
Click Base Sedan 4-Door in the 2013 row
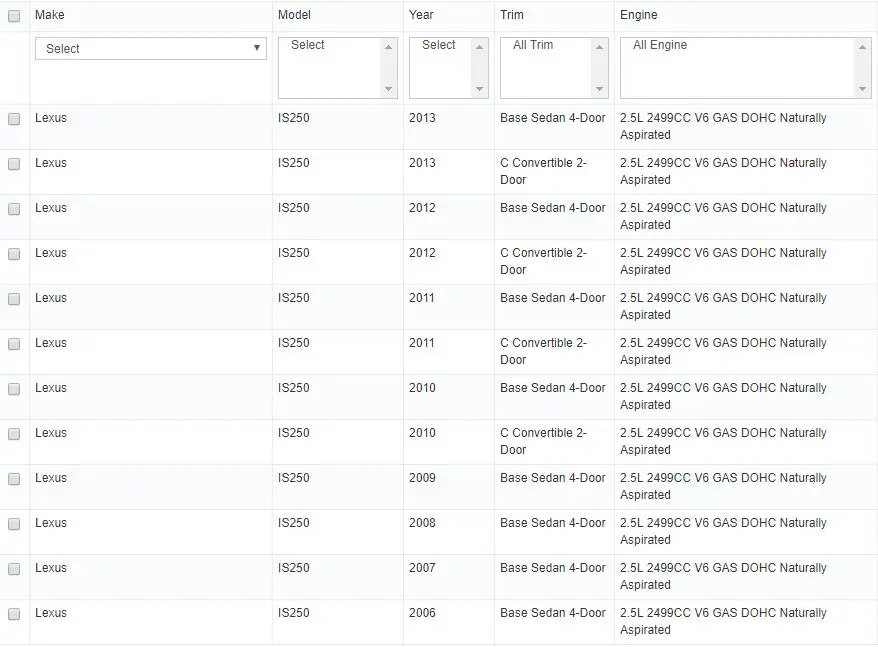(x=553, y=118)
